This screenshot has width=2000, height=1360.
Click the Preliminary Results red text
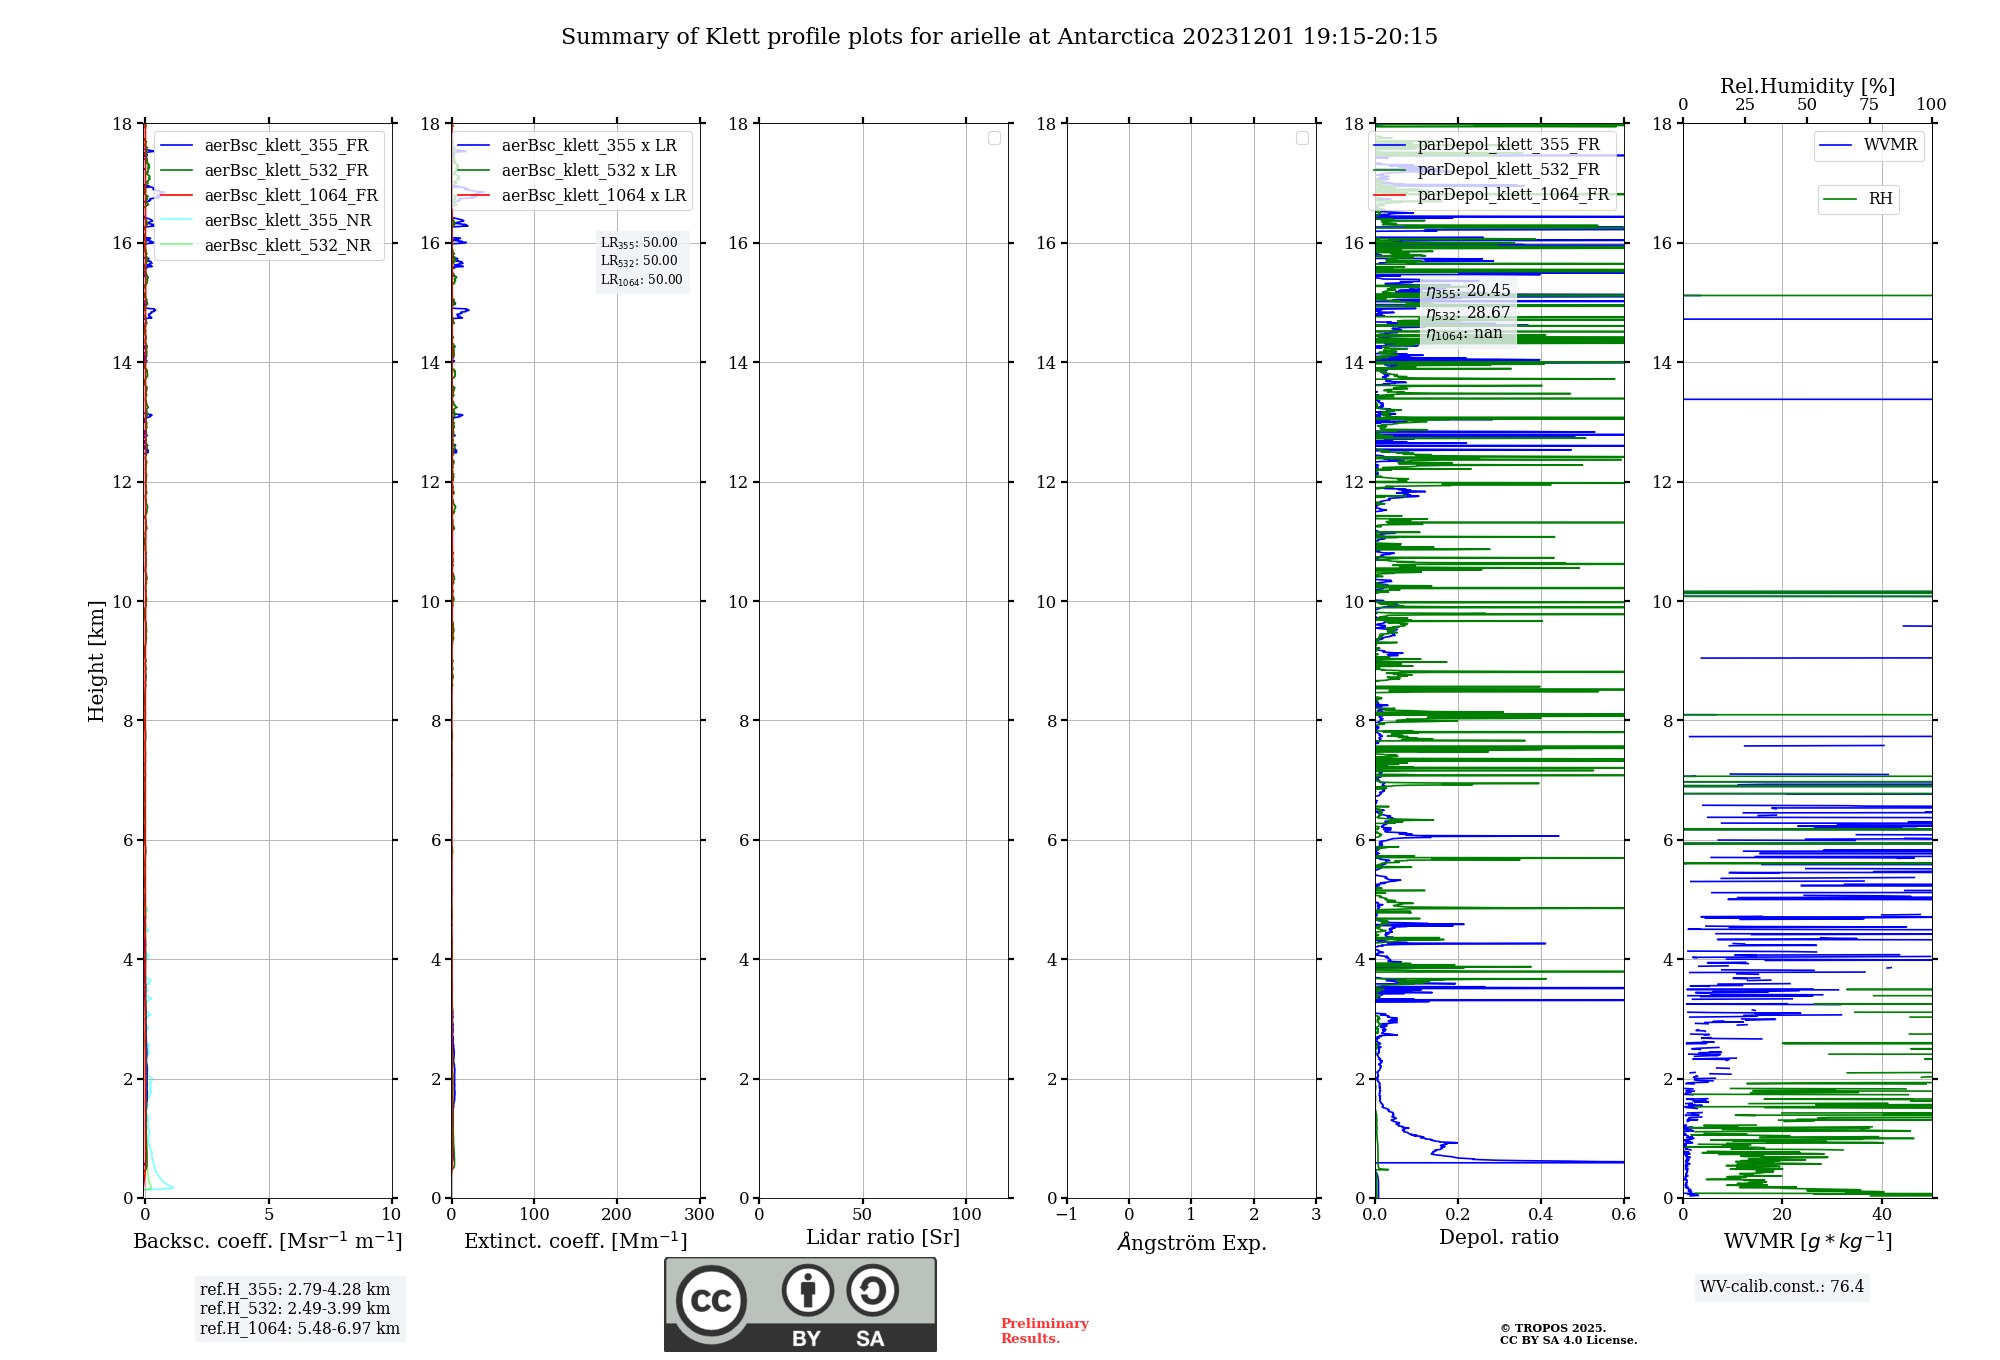click(1044, 1330)
